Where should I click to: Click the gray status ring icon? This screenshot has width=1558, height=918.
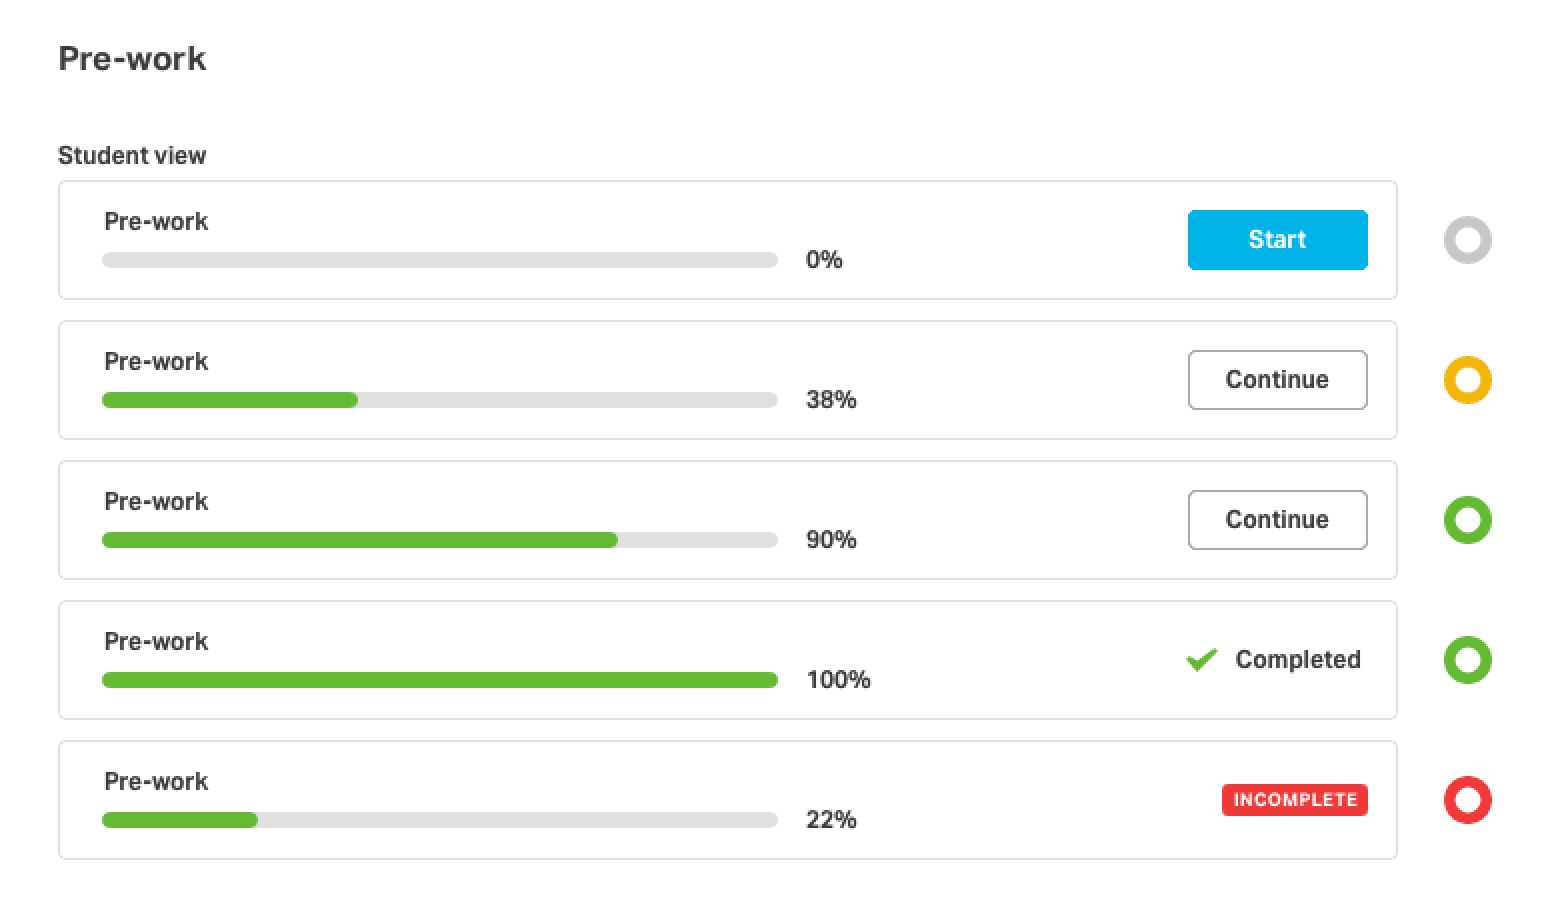[1467, 240]
